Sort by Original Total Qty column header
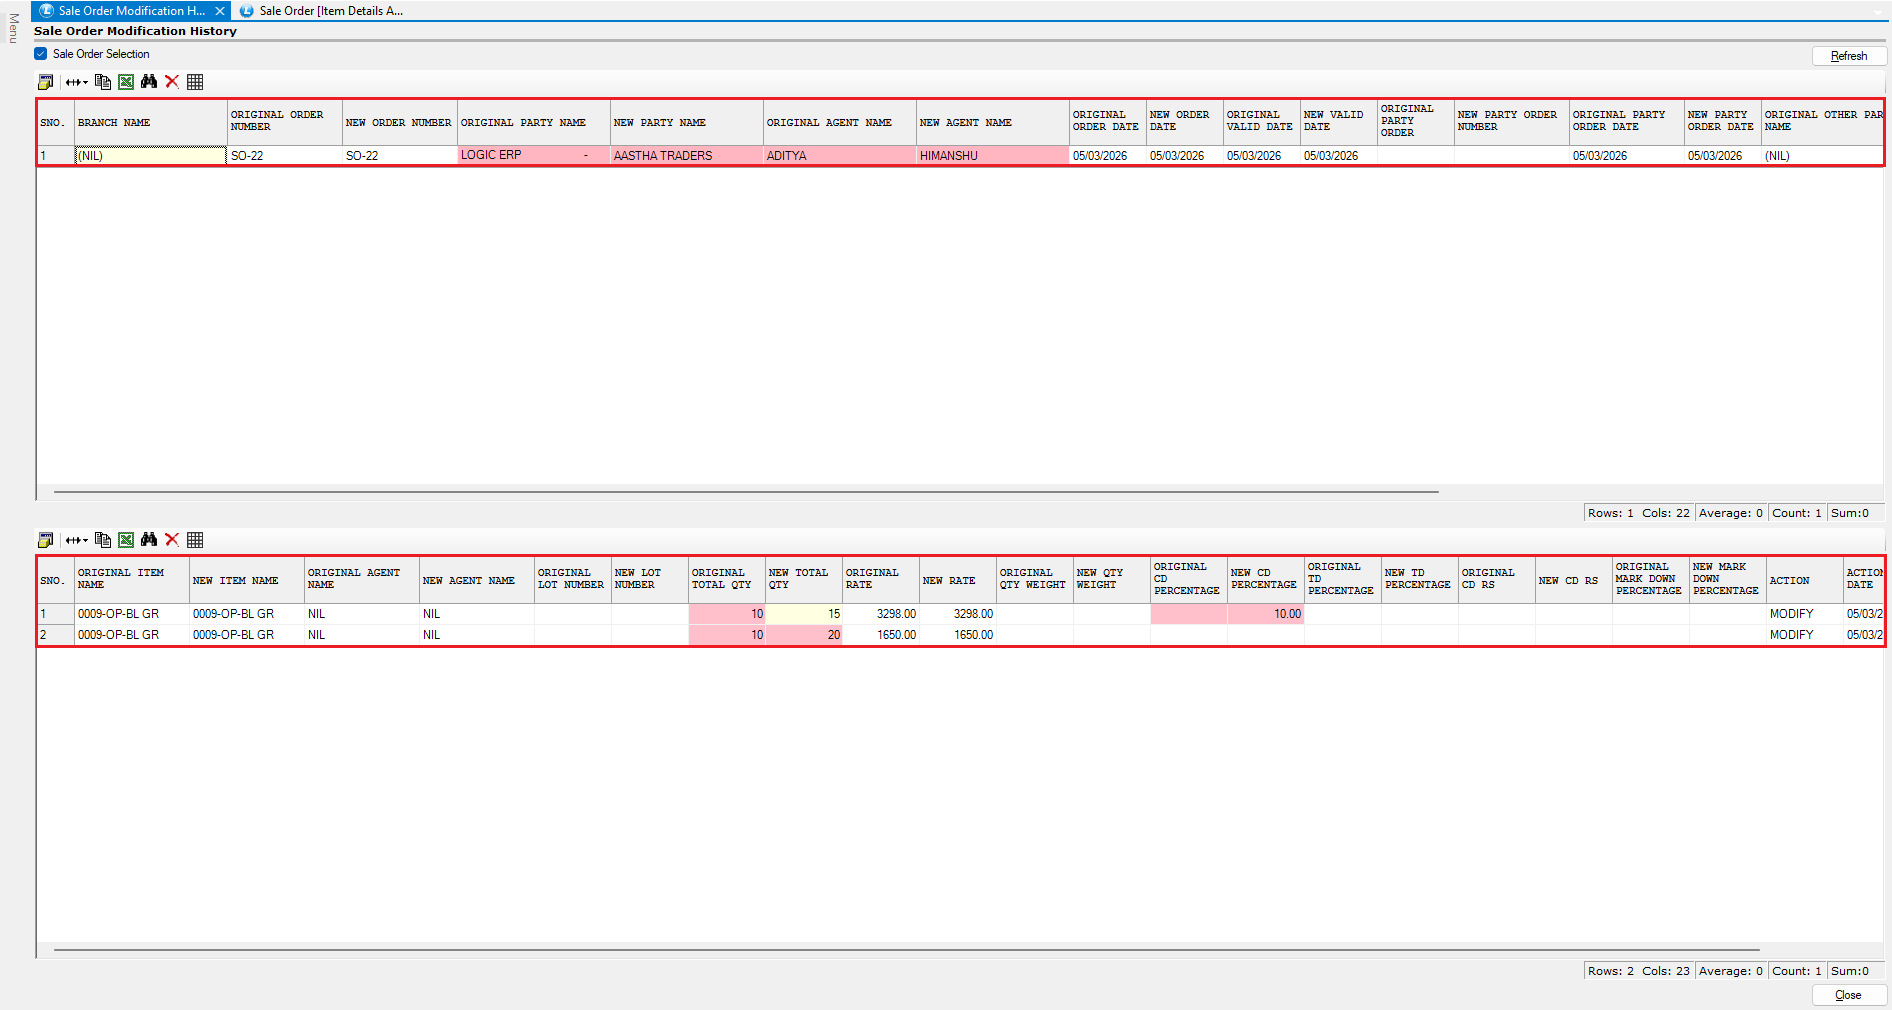 pos(726,579)
